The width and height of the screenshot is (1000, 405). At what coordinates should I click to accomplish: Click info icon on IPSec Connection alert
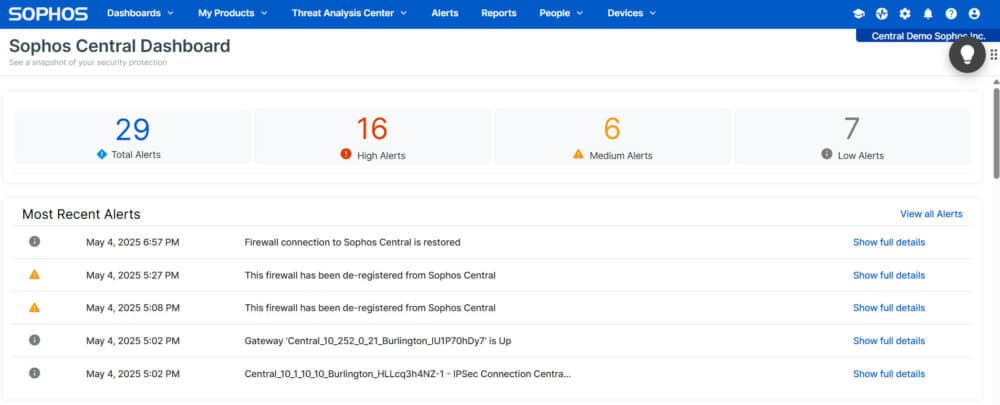click(x=34, y=372)
